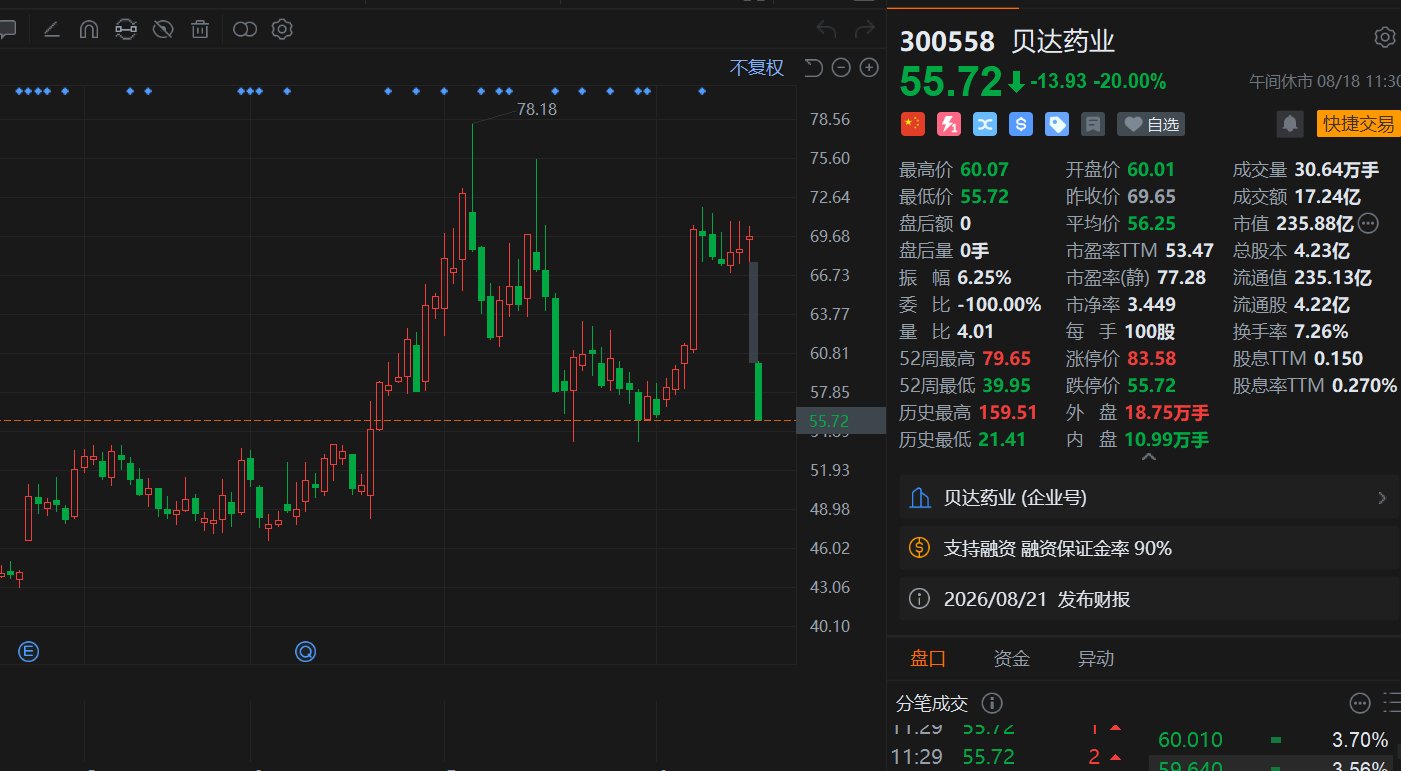Image resolution: width=1401 pixels, height=771 pixels.
Task: Click the orange 快捷交易 button
Action: point(1358,124)
